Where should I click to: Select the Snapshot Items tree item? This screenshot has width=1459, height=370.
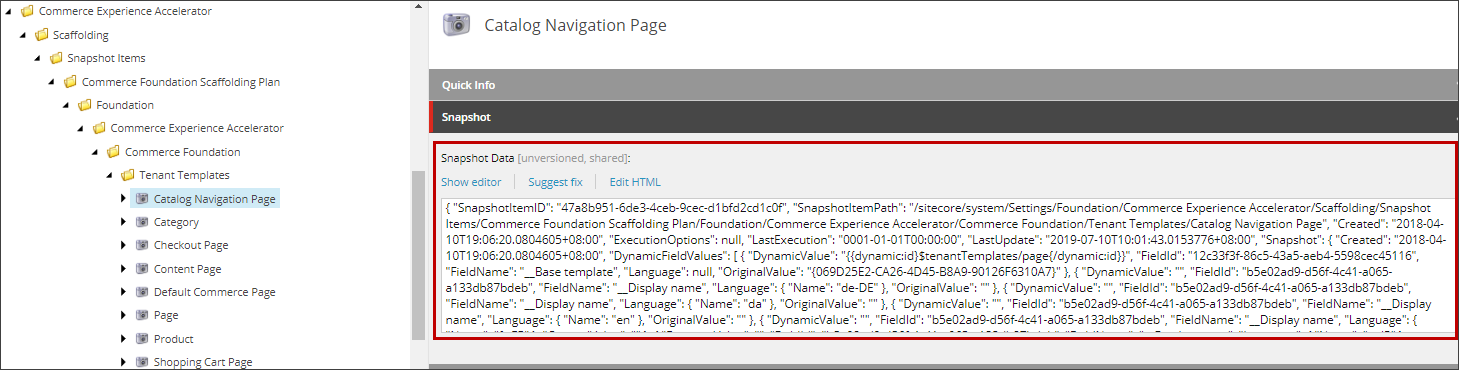coord(106,58)
